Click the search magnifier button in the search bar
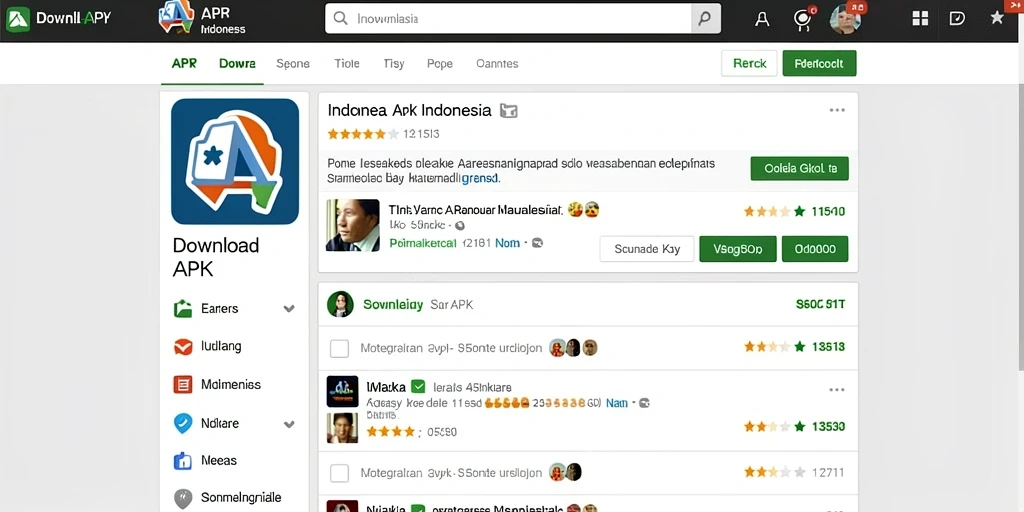 point(705,18)
